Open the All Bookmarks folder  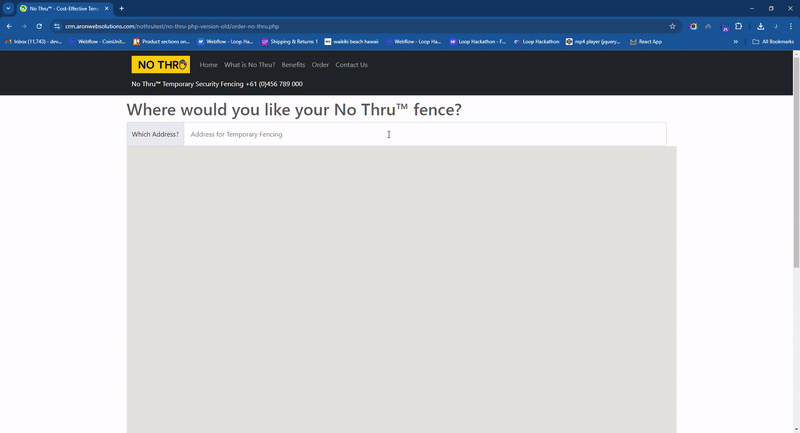click(x=774, y=42)
